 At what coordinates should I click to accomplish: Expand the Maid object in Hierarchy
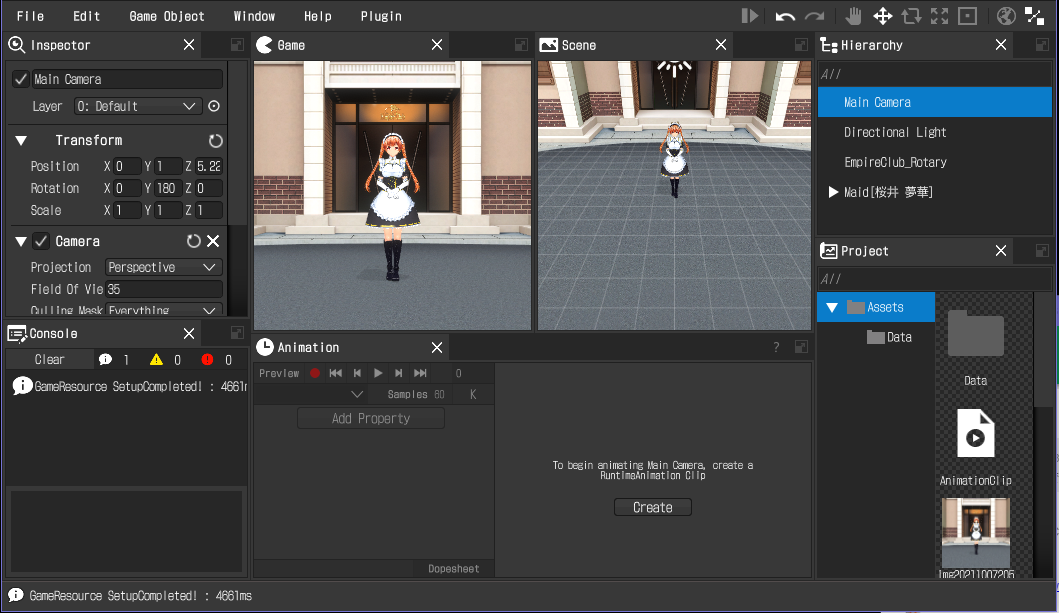coord(833,192)
